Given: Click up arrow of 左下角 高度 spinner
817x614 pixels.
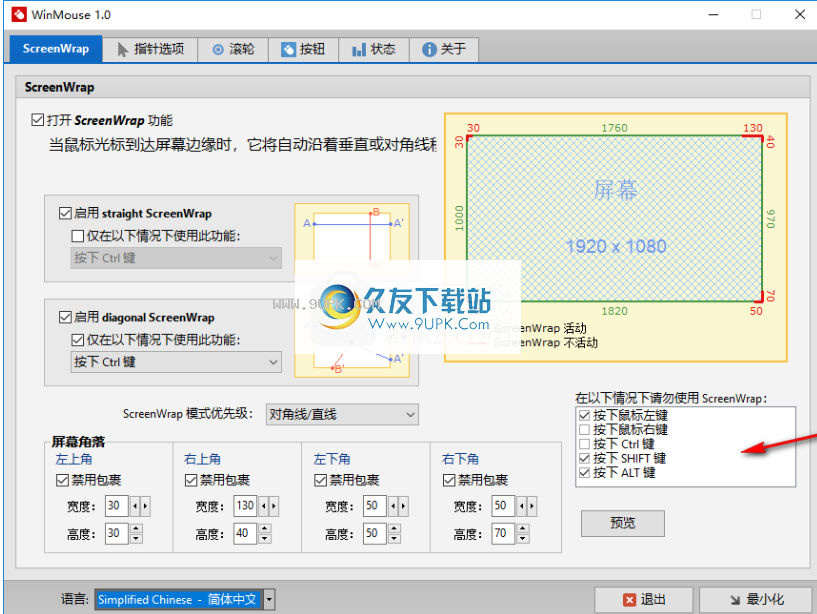Looking at the screenshot, I should (x=394, y=529).
